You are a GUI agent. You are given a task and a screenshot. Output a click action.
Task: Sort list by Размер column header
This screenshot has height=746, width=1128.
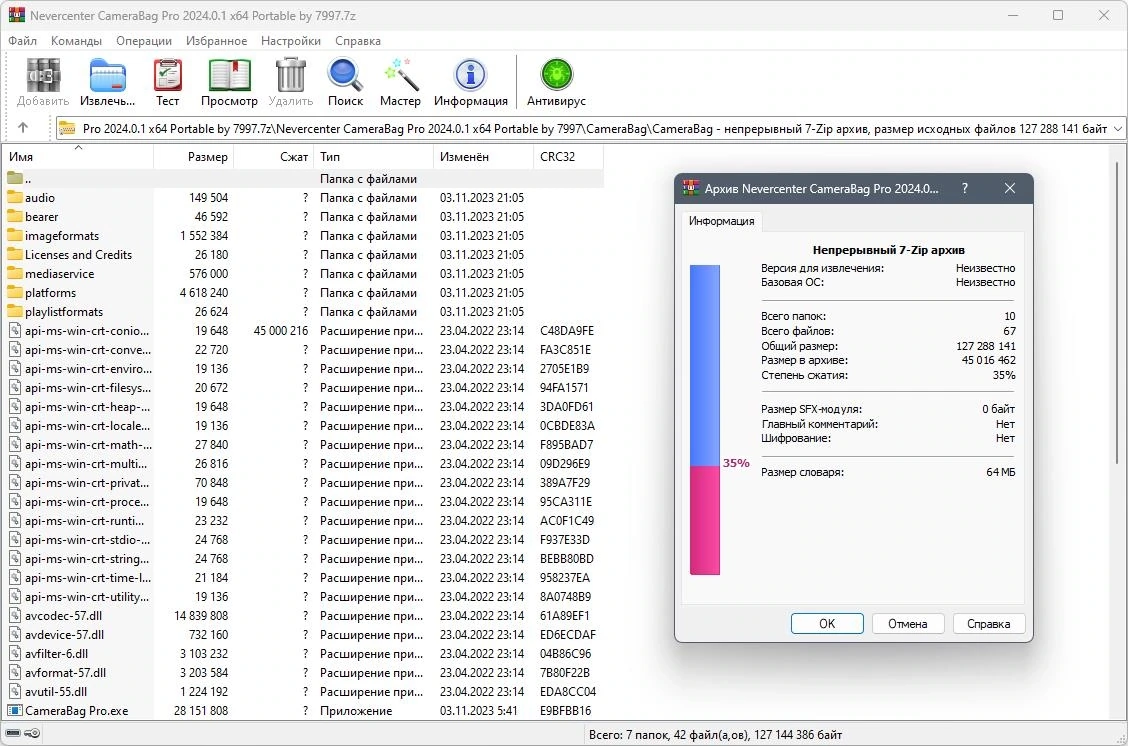[x=194, y=156]
